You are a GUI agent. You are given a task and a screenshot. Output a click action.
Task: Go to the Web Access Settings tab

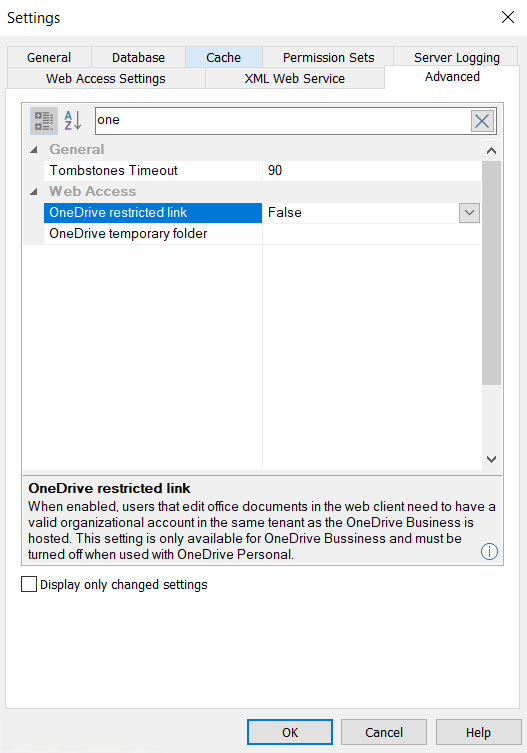tap(106, 78)
